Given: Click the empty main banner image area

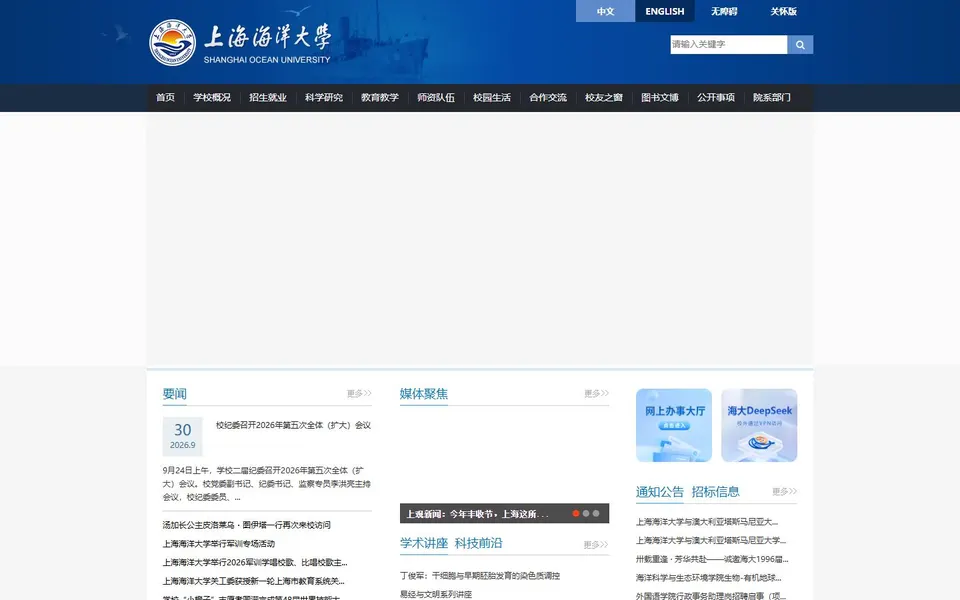Looking at the screenshot, I should click(480, 239).
